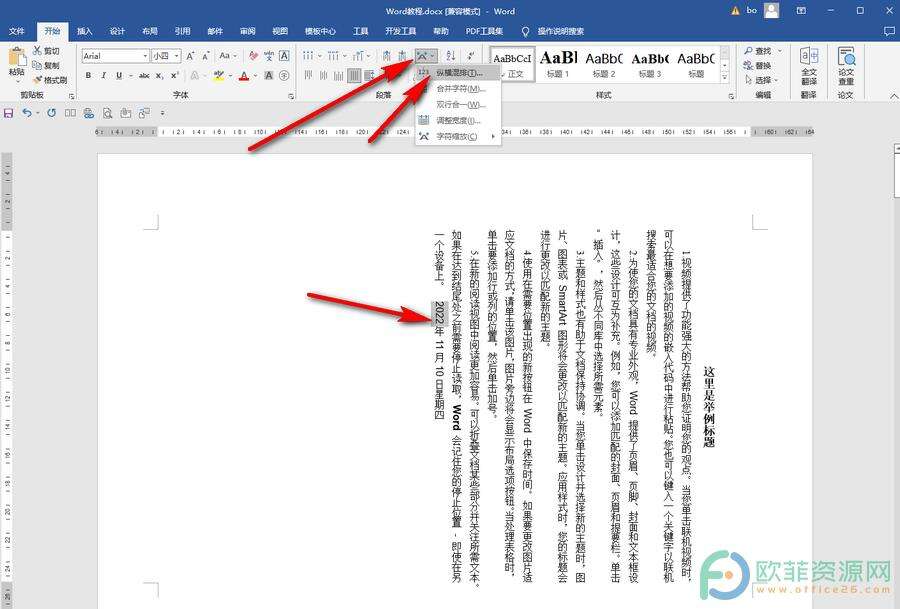Expand the styles gallery more arrow

pos(725,76)
